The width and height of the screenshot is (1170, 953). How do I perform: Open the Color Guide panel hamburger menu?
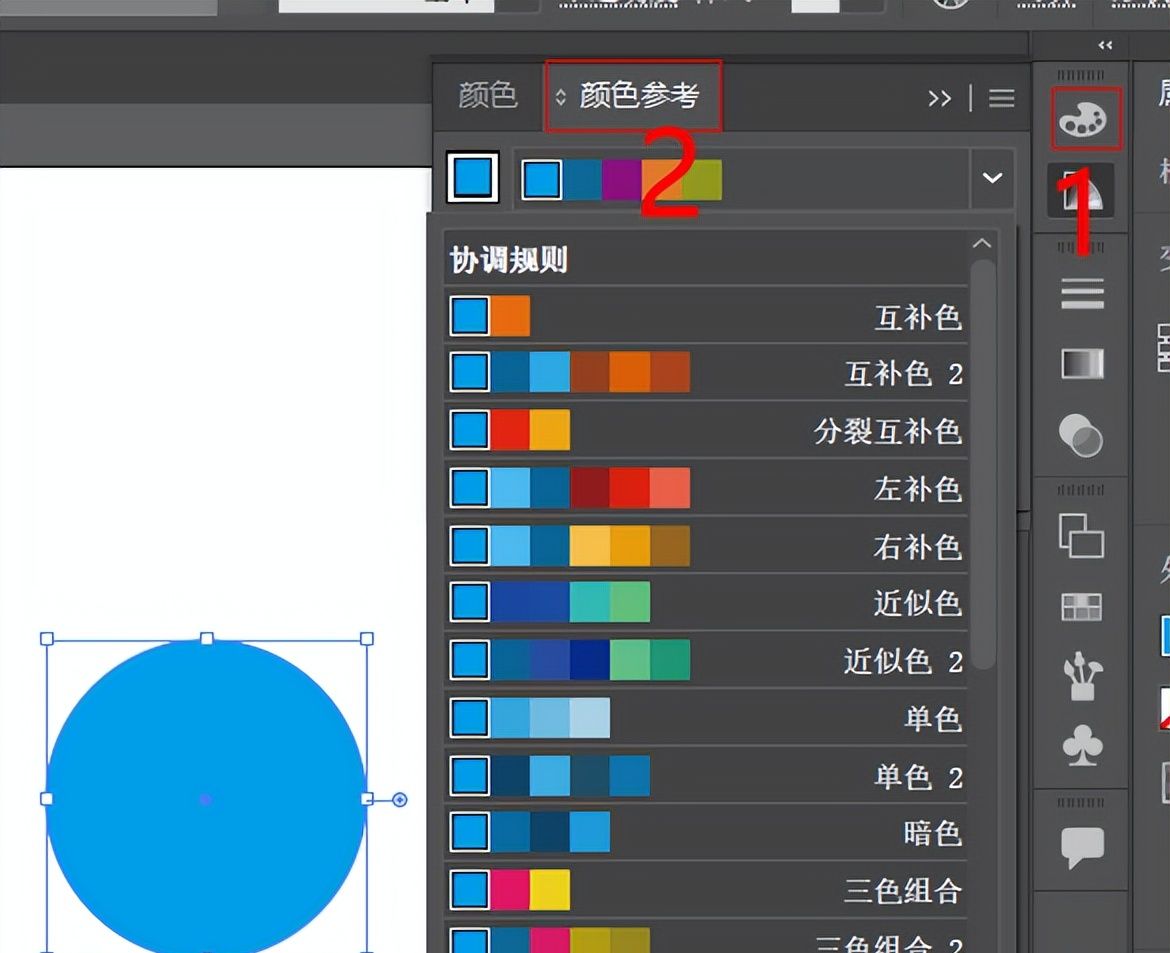pos(1001,98)
